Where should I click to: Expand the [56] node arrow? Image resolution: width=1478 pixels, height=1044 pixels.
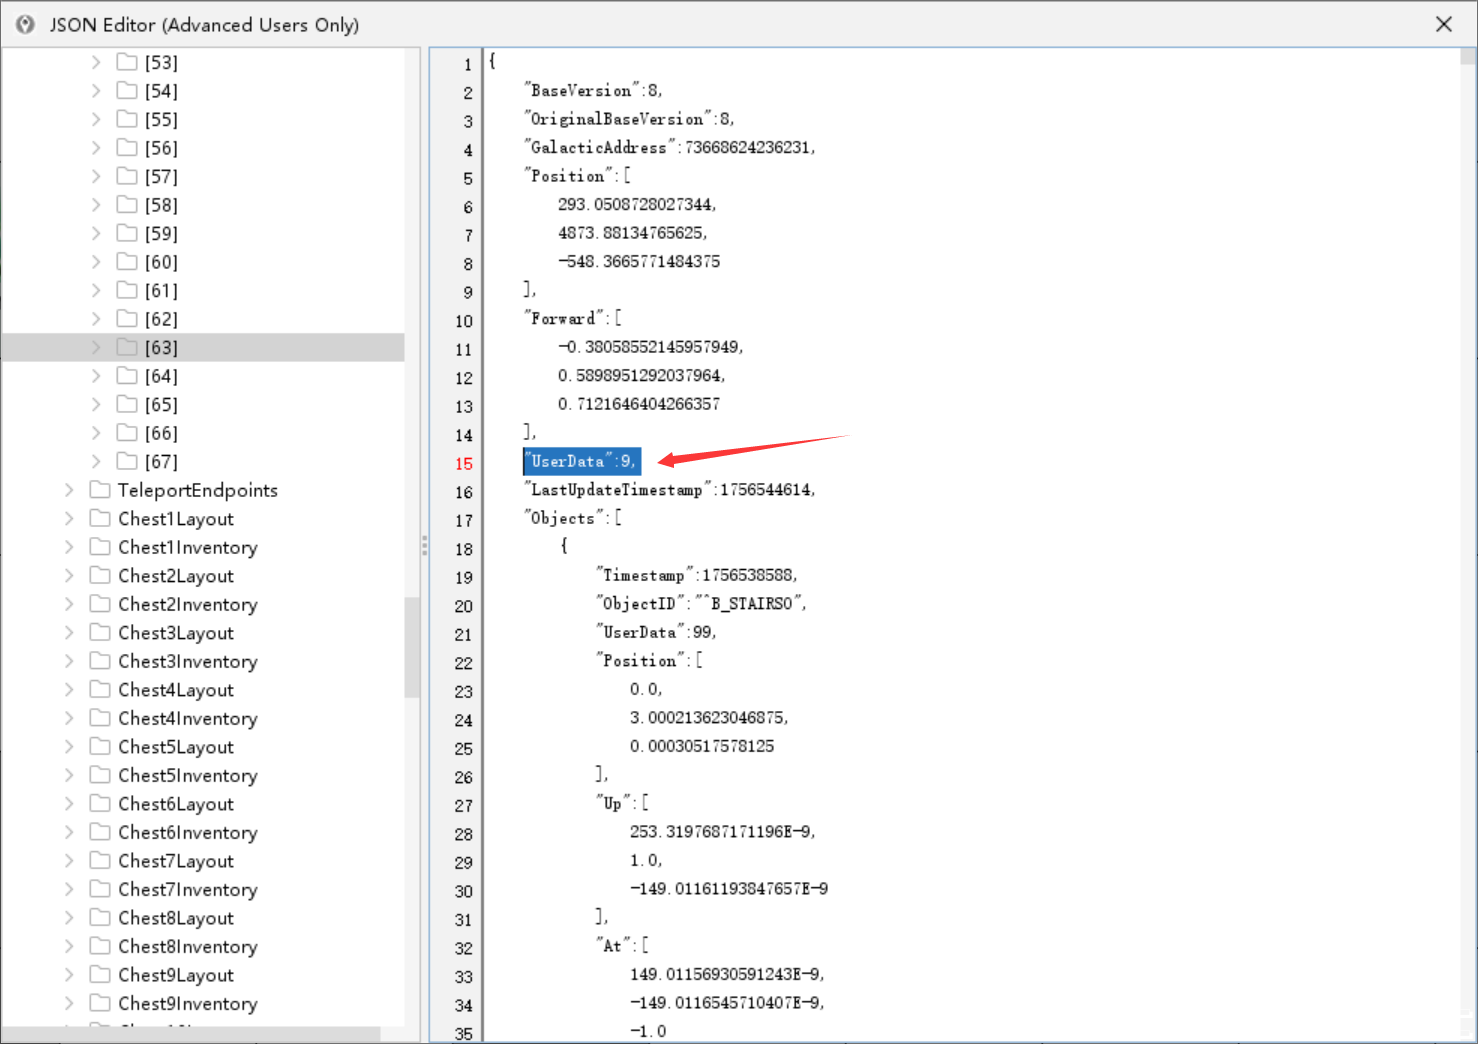pos(96,148)
